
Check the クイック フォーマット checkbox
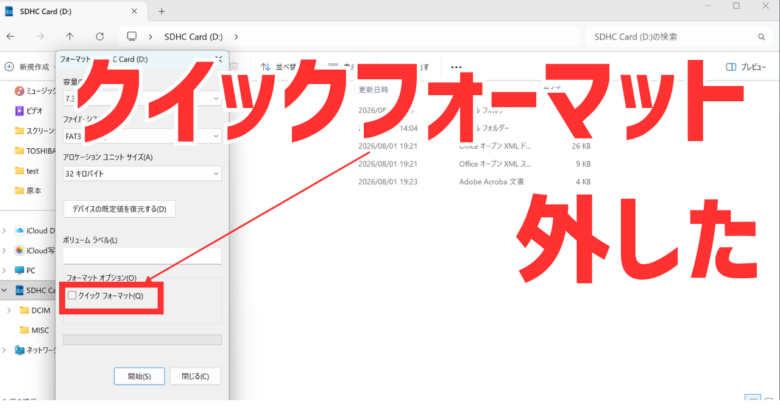[72, 296]
